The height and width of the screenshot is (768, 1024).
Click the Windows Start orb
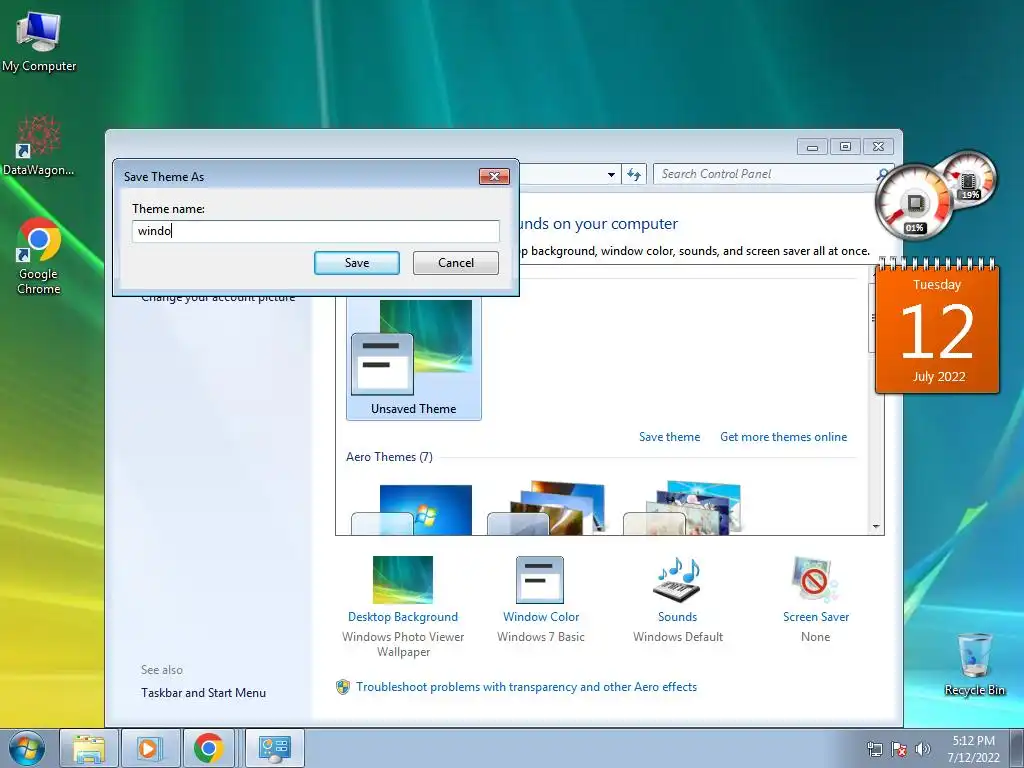click(27, 748)
